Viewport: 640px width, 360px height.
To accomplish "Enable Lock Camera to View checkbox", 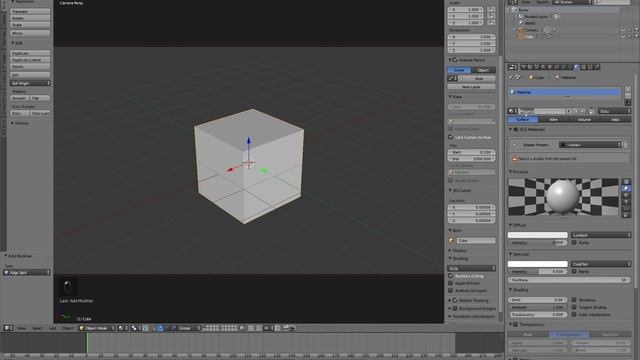I will pos(451,137).
